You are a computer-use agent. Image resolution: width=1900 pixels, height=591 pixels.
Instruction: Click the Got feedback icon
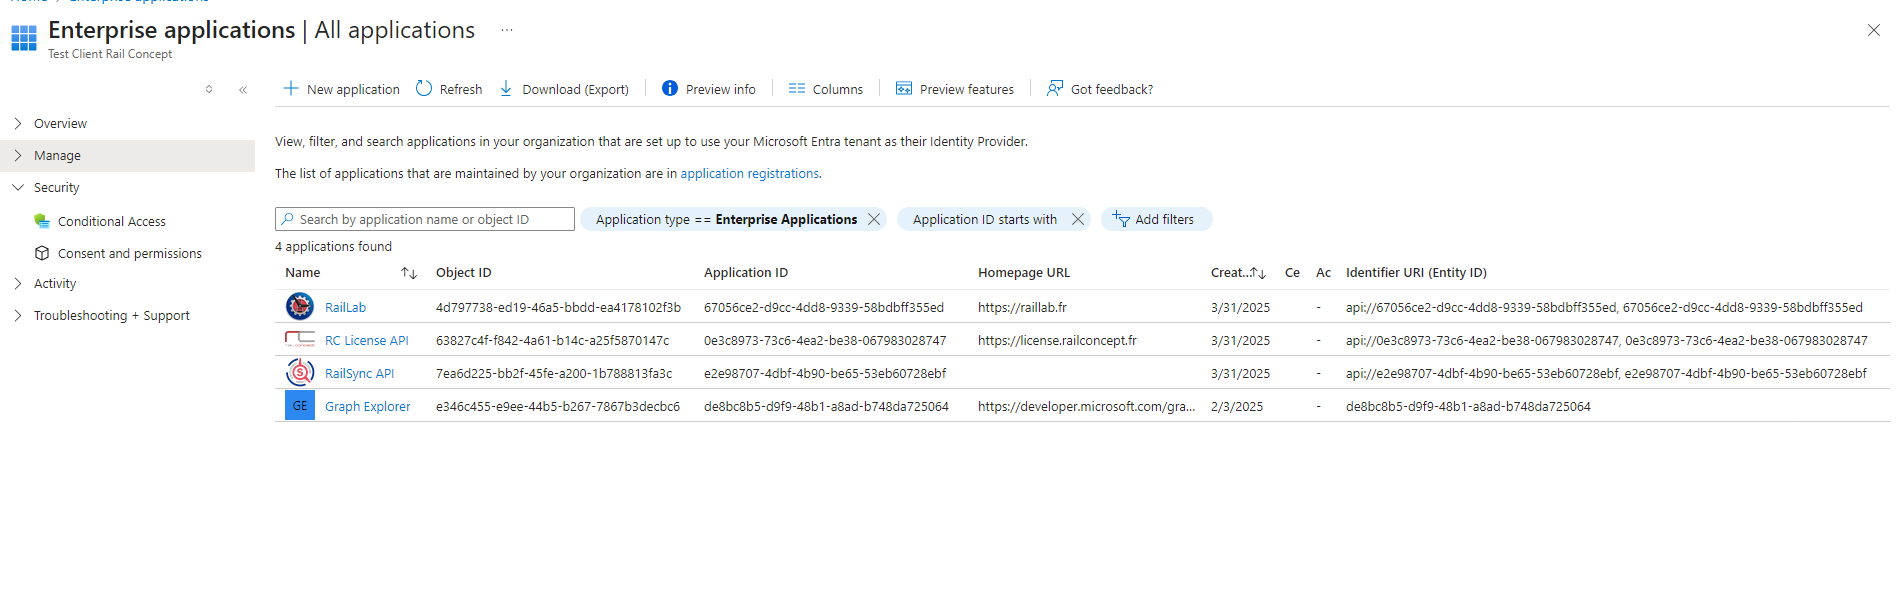[x=1055, y=89]
